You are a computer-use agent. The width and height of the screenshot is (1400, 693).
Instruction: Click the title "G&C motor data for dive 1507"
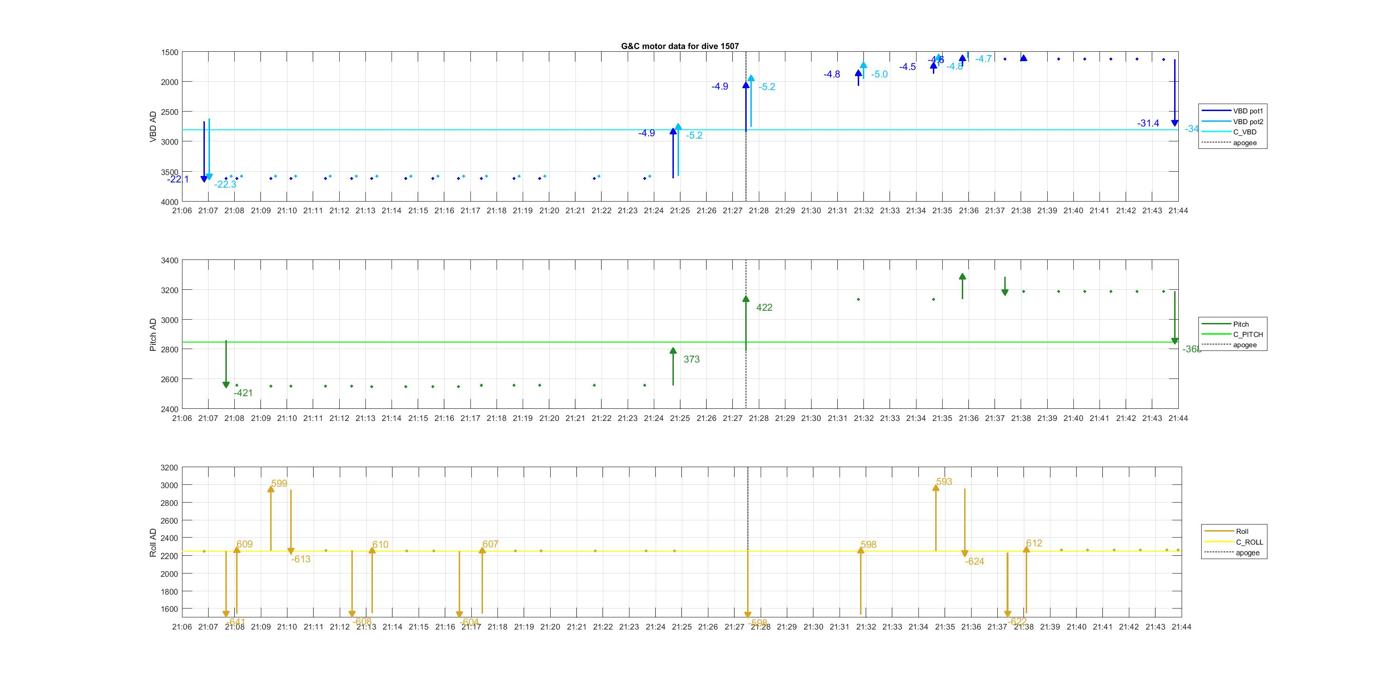click(680, 46)
